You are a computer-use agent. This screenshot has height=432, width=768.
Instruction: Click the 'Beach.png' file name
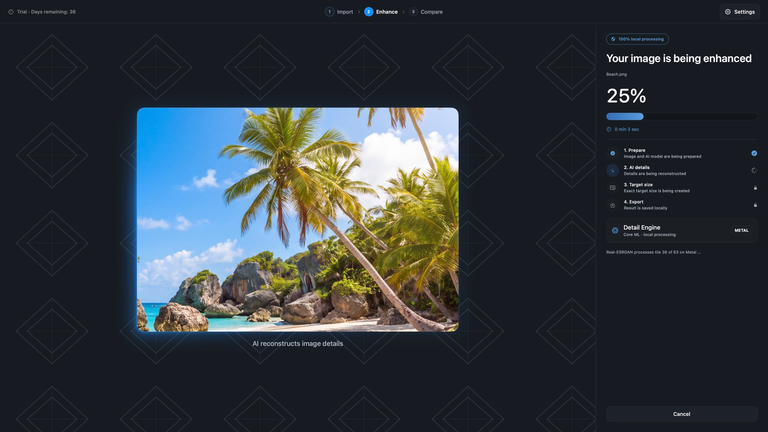coord(616,74)
